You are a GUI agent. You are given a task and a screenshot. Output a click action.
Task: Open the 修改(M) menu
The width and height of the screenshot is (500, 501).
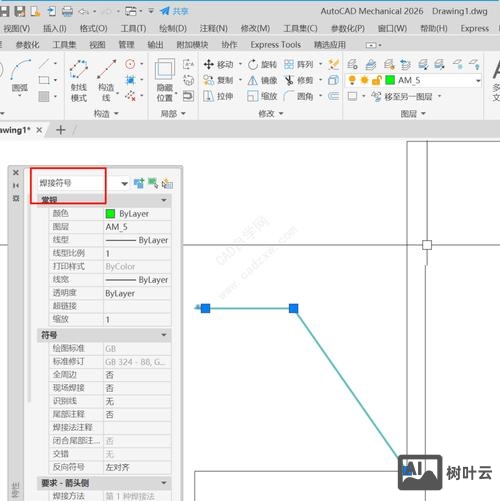tap(255, 29)
